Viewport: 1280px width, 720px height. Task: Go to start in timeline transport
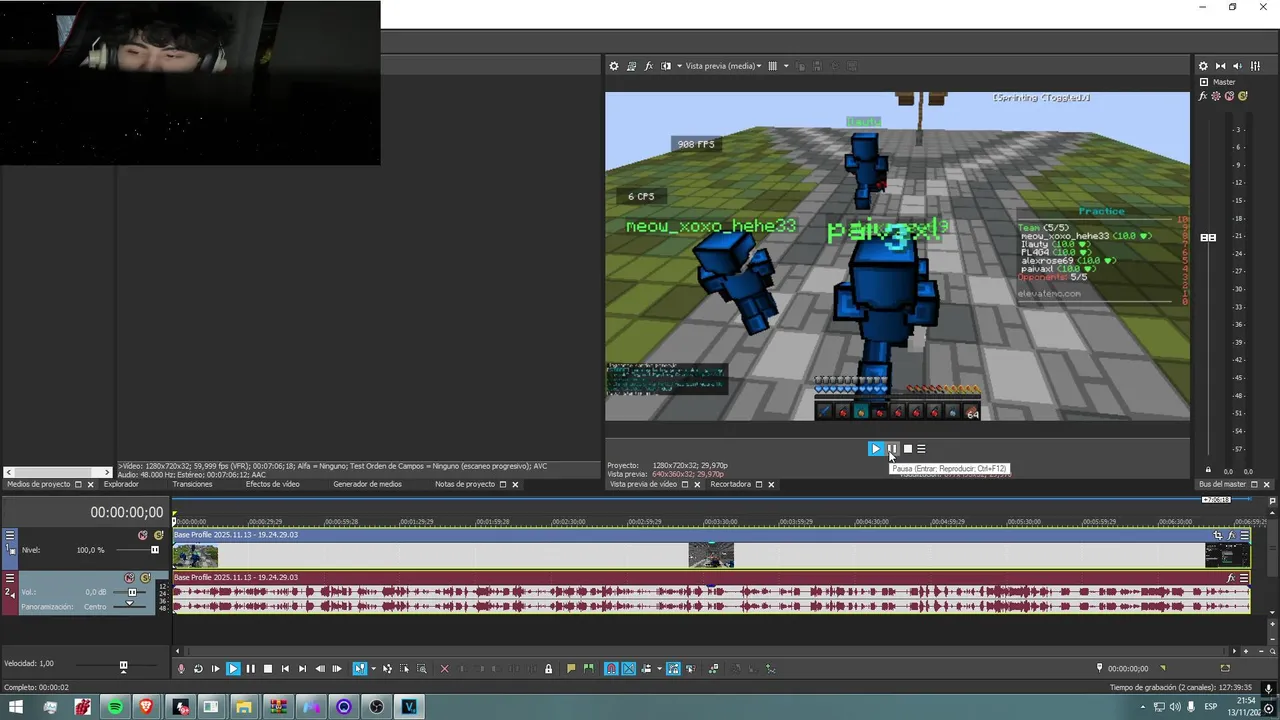click(x=285, y=669)
